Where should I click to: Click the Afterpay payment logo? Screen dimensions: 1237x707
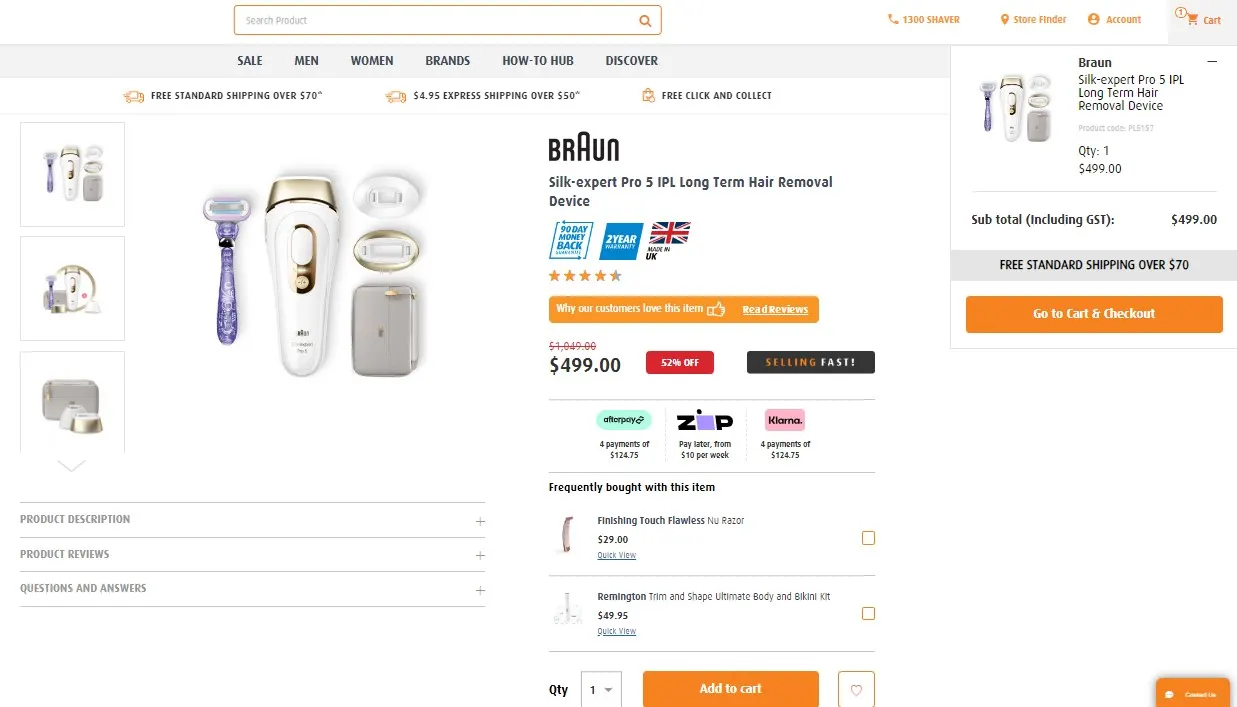click(624, 420)
